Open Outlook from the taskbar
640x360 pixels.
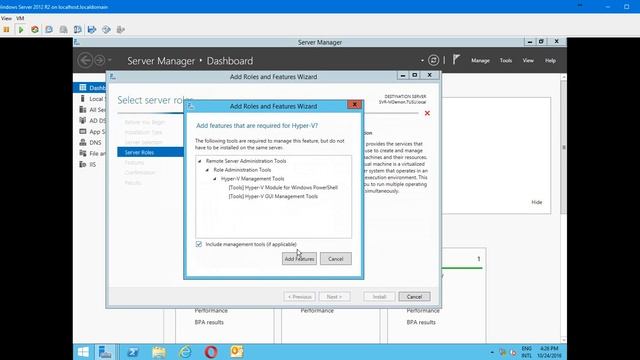pos(237,352)
